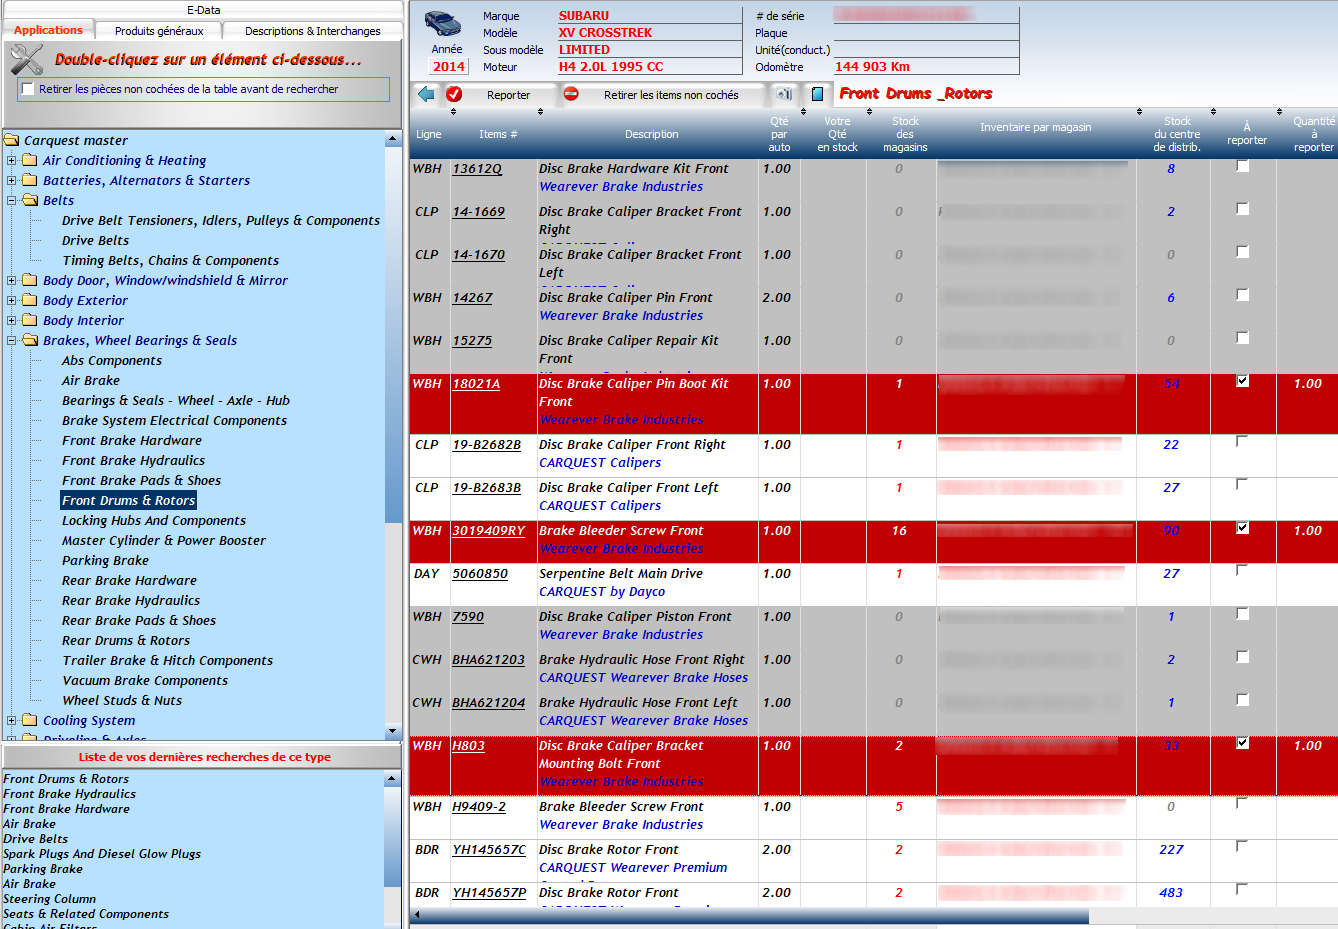Collapse the Belts tree category

[12, 201]
